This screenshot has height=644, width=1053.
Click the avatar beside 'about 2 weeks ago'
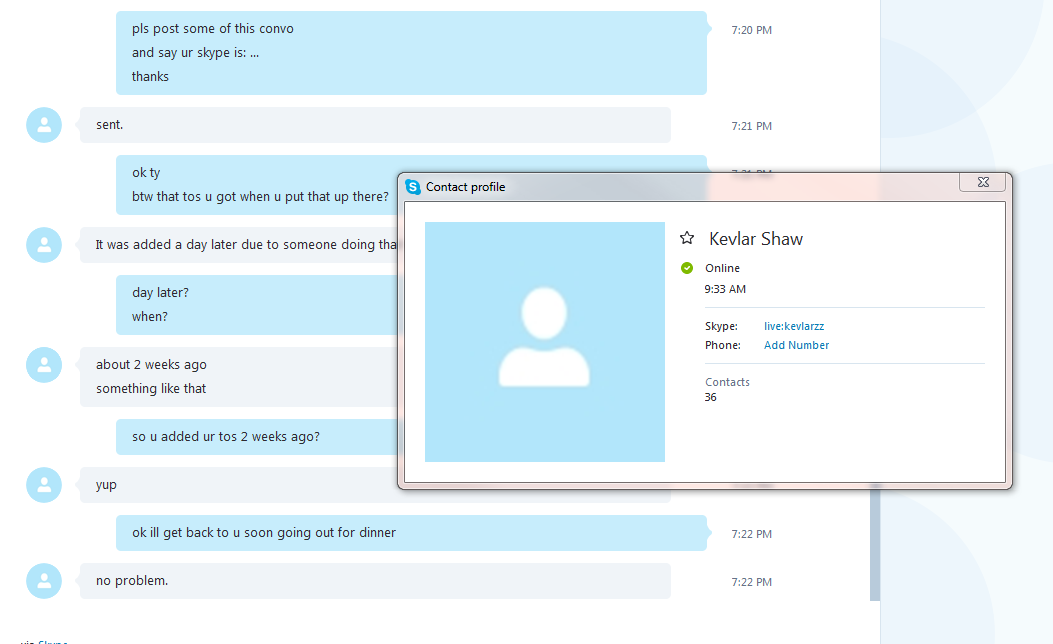coord(44,365)
